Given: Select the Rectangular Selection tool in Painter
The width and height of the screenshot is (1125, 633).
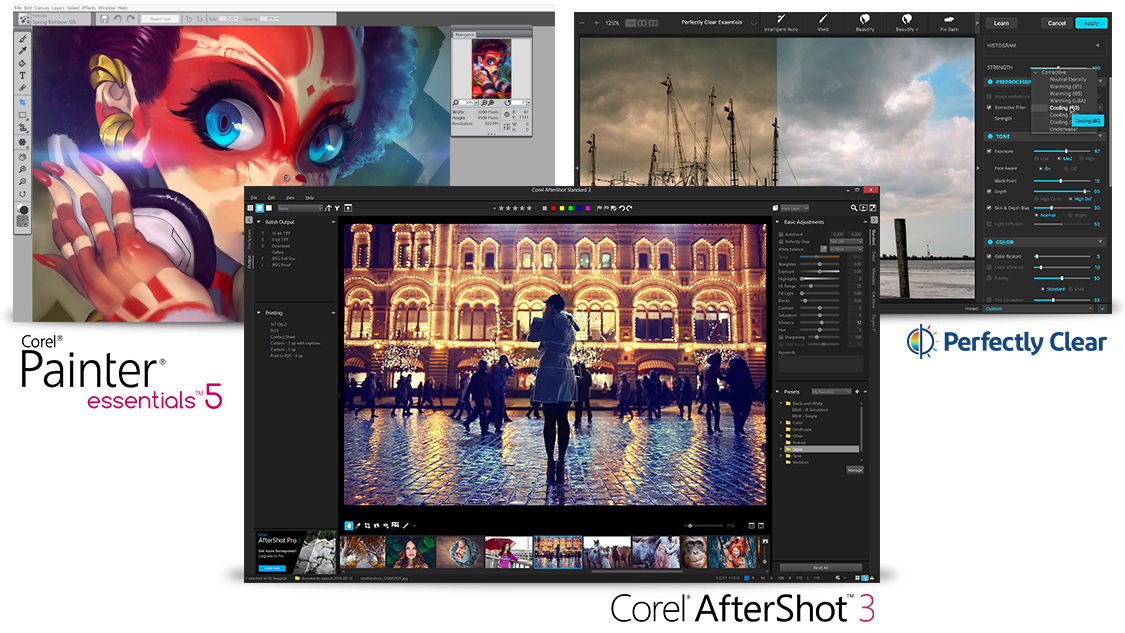Looking at the screenshot, I should click(22, 115).
